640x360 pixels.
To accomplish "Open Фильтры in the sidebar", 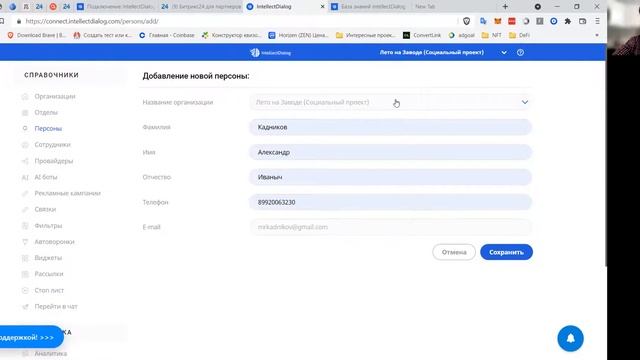I will coord(48,226).
